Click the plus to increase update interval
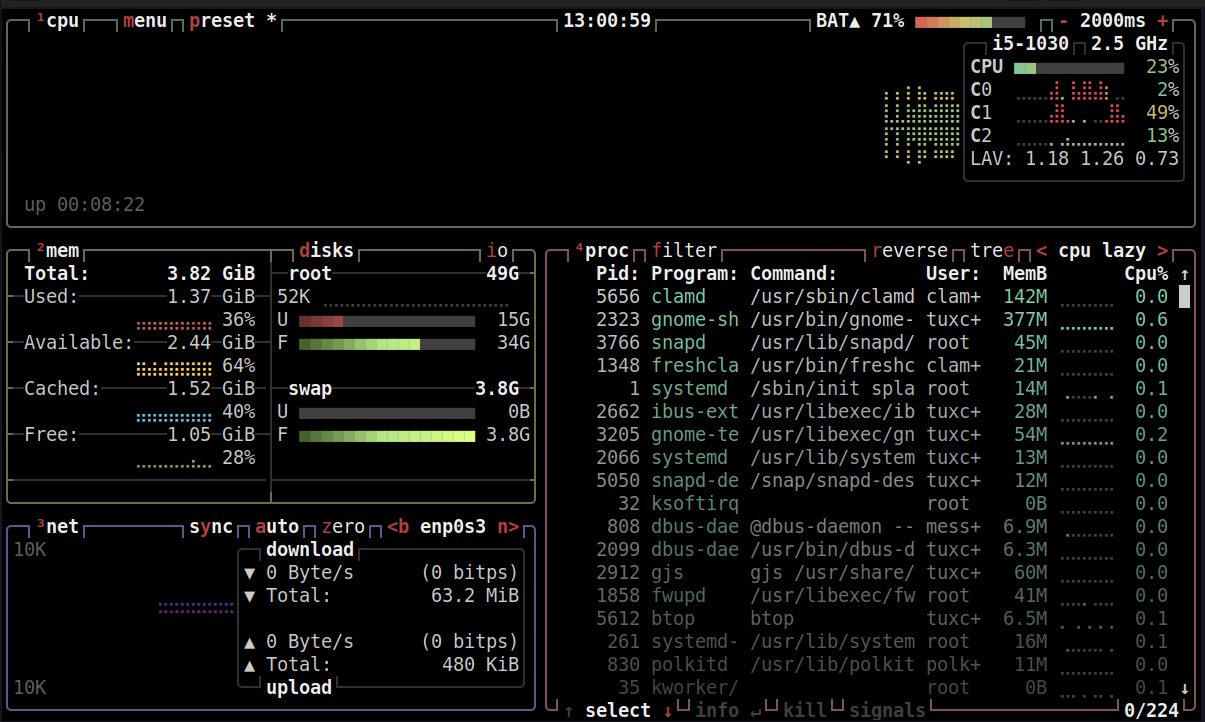Screen dimensions: 1205x722 click(1163, 21)
